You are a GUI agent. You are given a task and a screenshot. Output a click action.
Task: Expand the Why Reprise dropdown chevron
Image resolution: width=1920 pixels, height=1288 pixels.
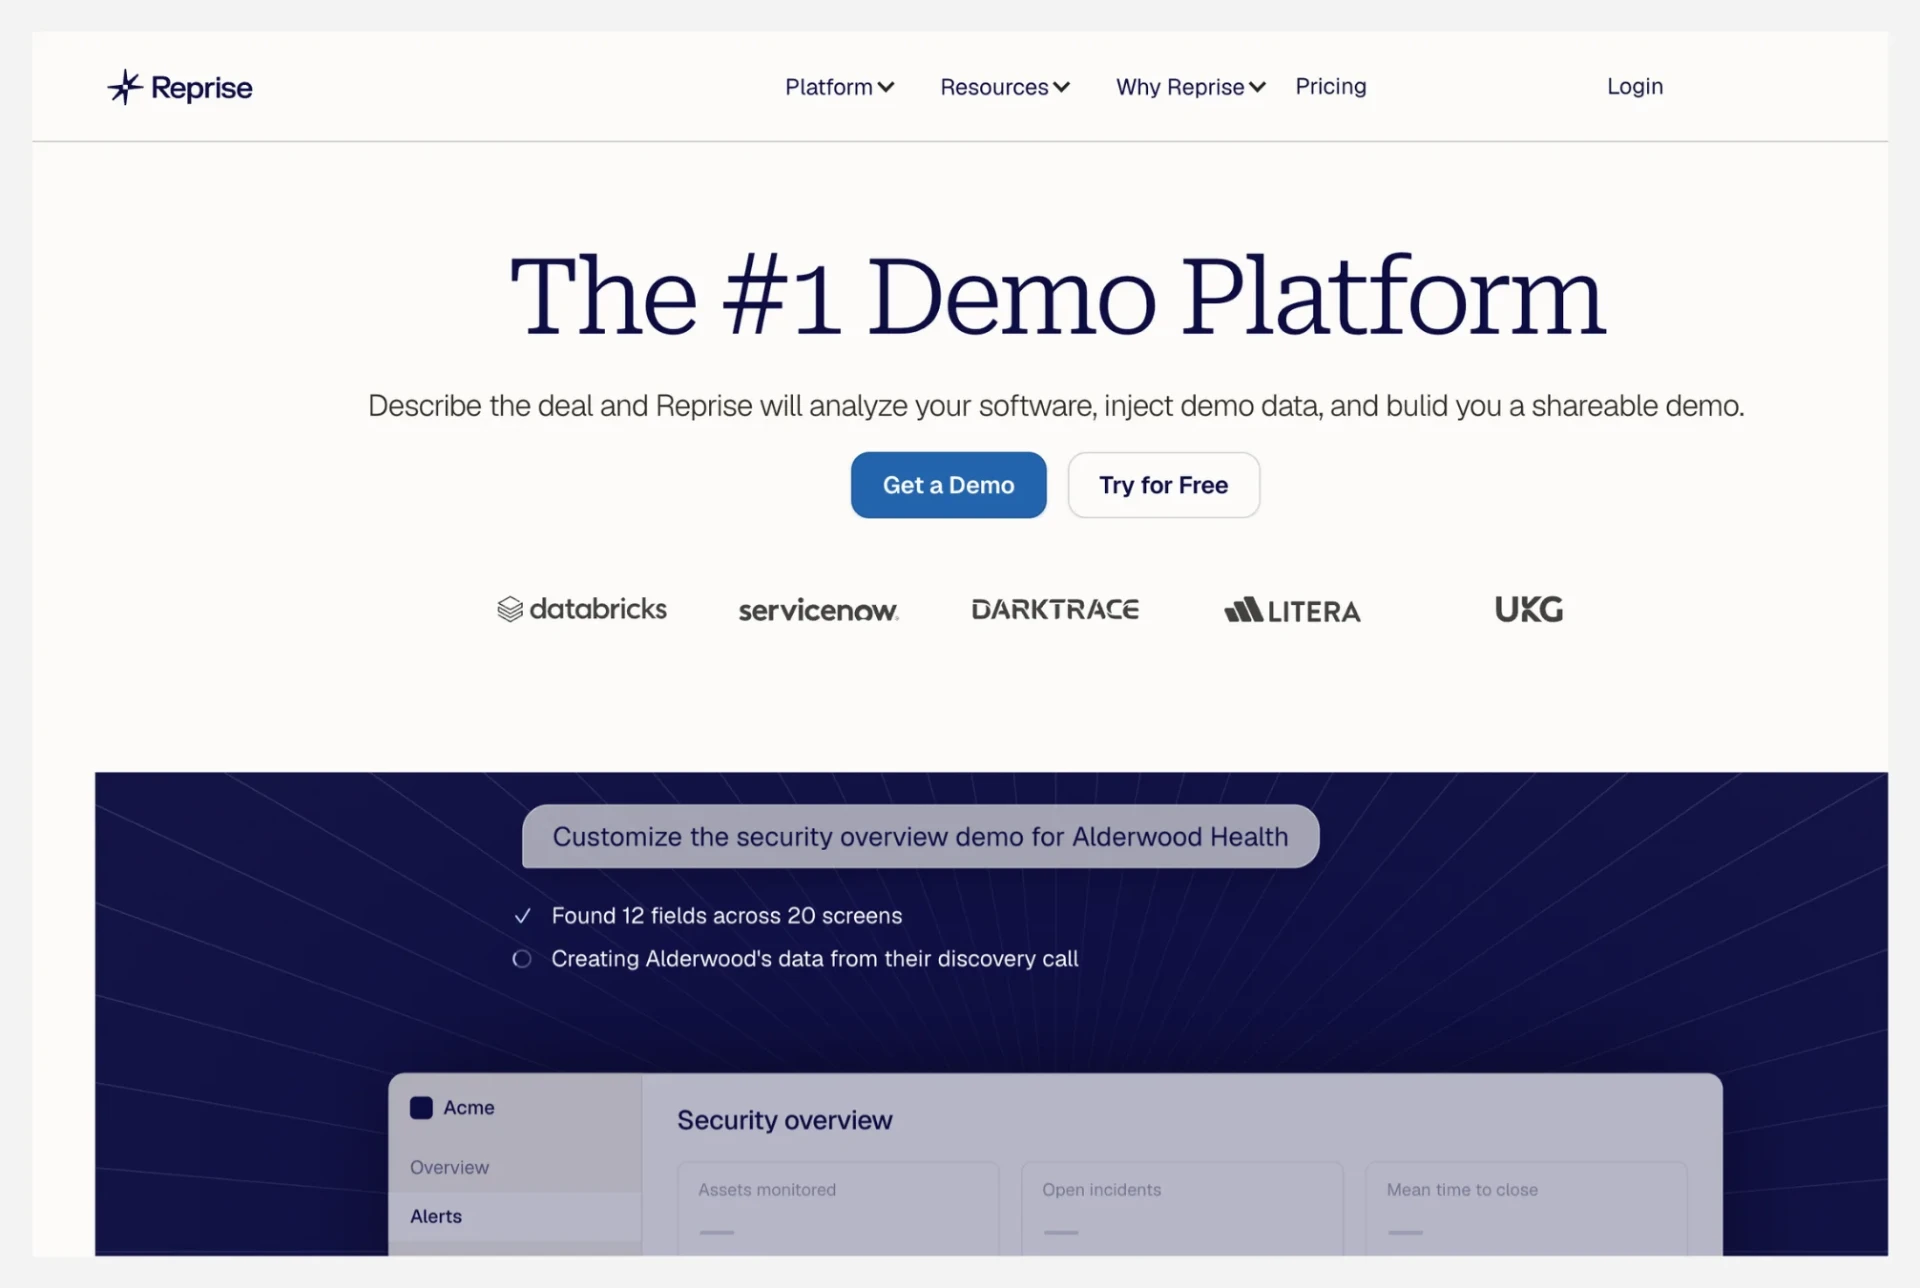pyautogui.click(x=1258, y=87)
